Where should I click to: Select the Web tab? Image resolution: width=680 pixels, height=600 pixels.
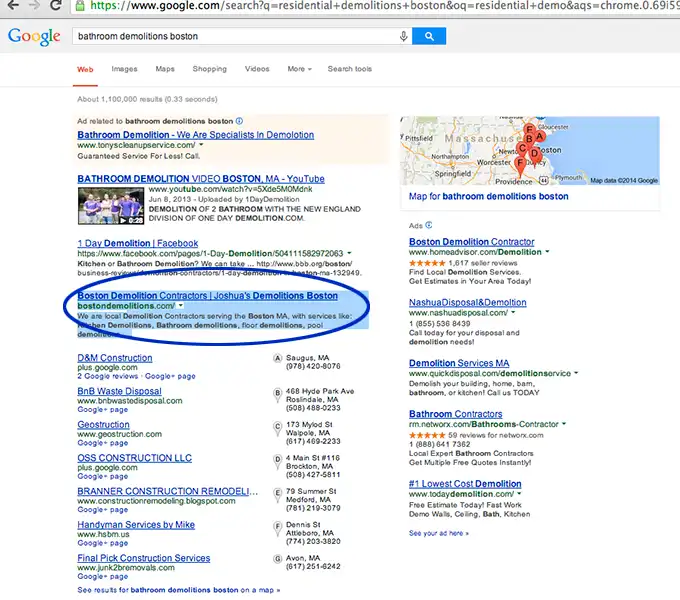(85, 69)
